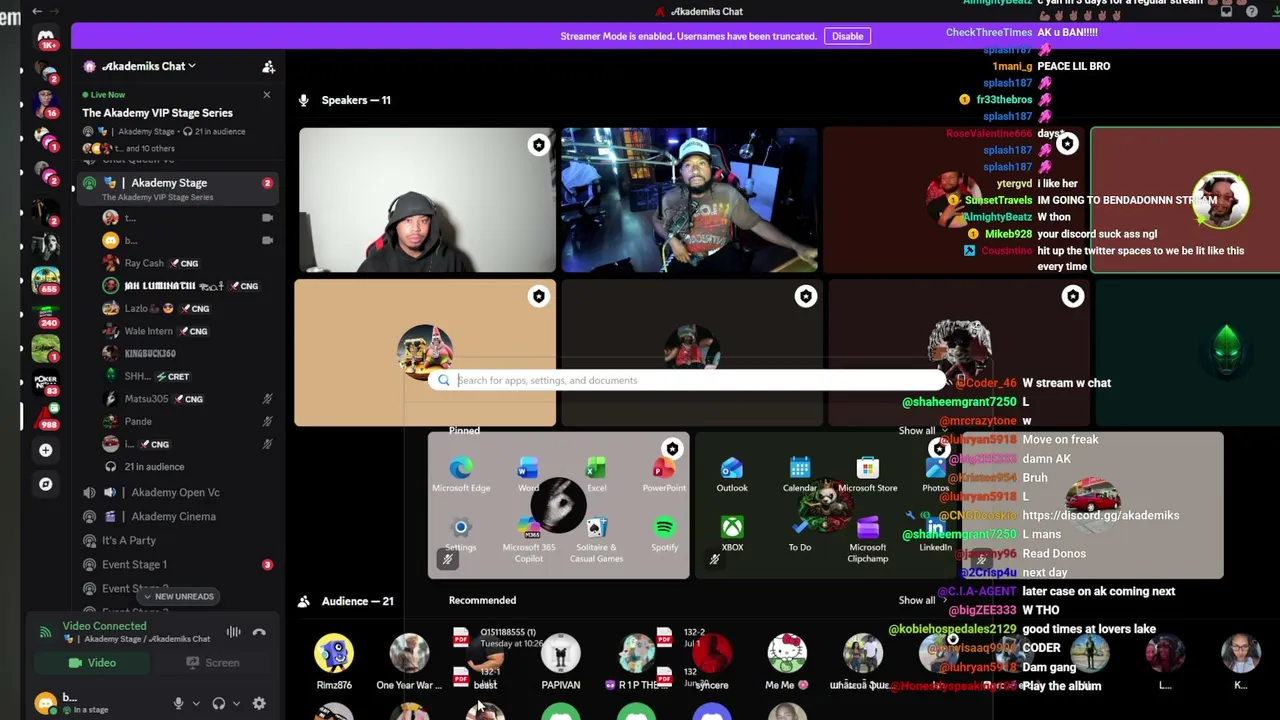Select speaker Wale Intern in list
Image resolution: width=1280 pixels, height=720 pixels.
[148, 331]
